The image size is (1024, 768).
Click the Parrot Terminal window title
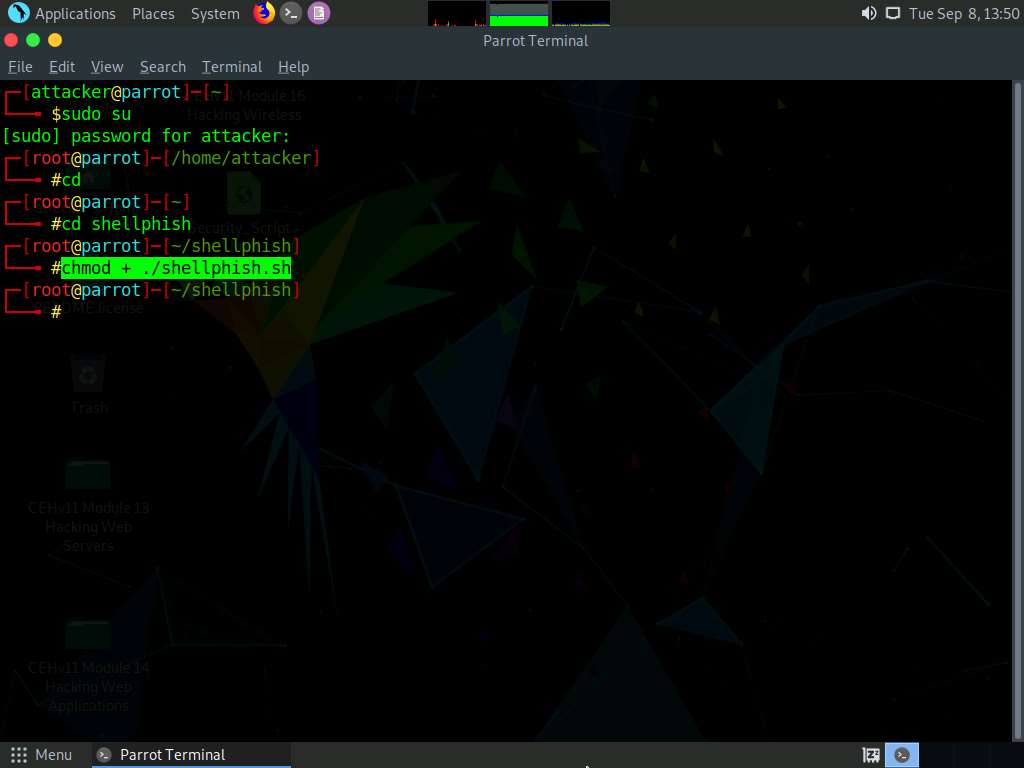[x=536, y=40]
